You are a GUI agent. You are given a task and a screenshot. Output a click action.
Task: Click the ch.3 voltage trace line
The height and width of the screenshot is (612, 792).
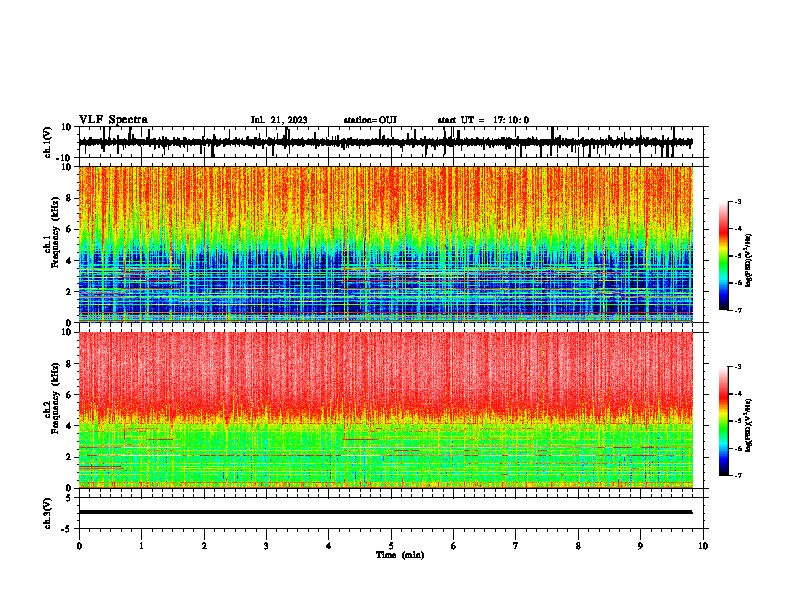point(385,512)
